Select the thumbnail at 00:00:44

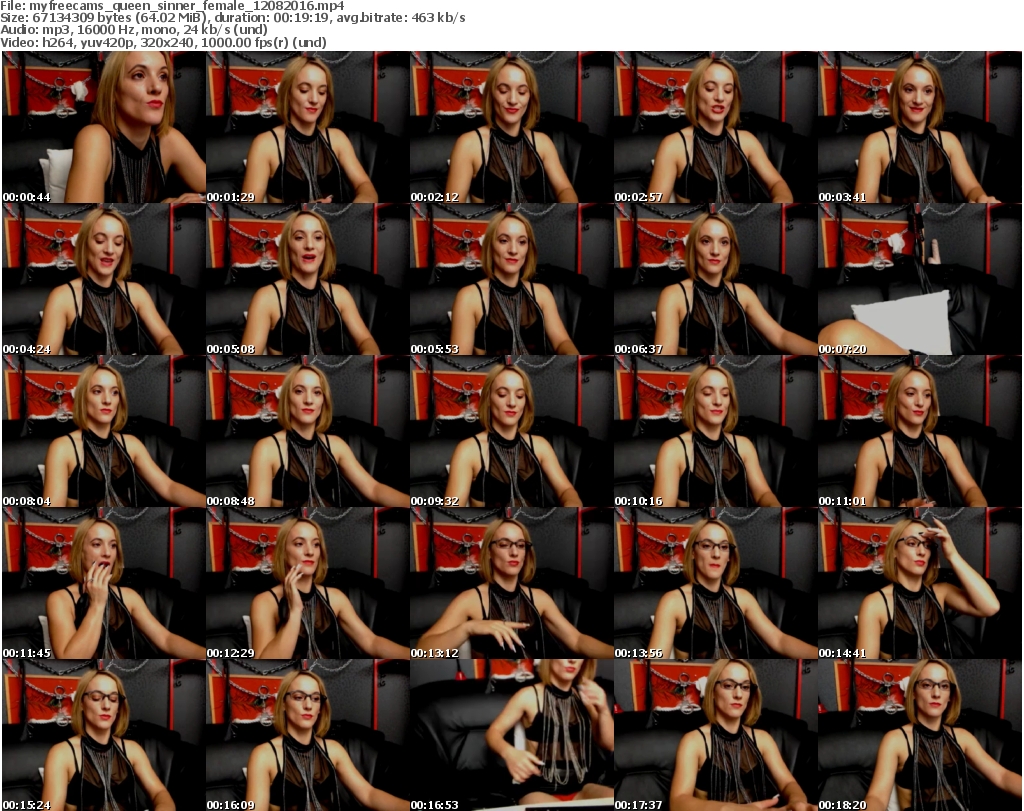[104, 127]
